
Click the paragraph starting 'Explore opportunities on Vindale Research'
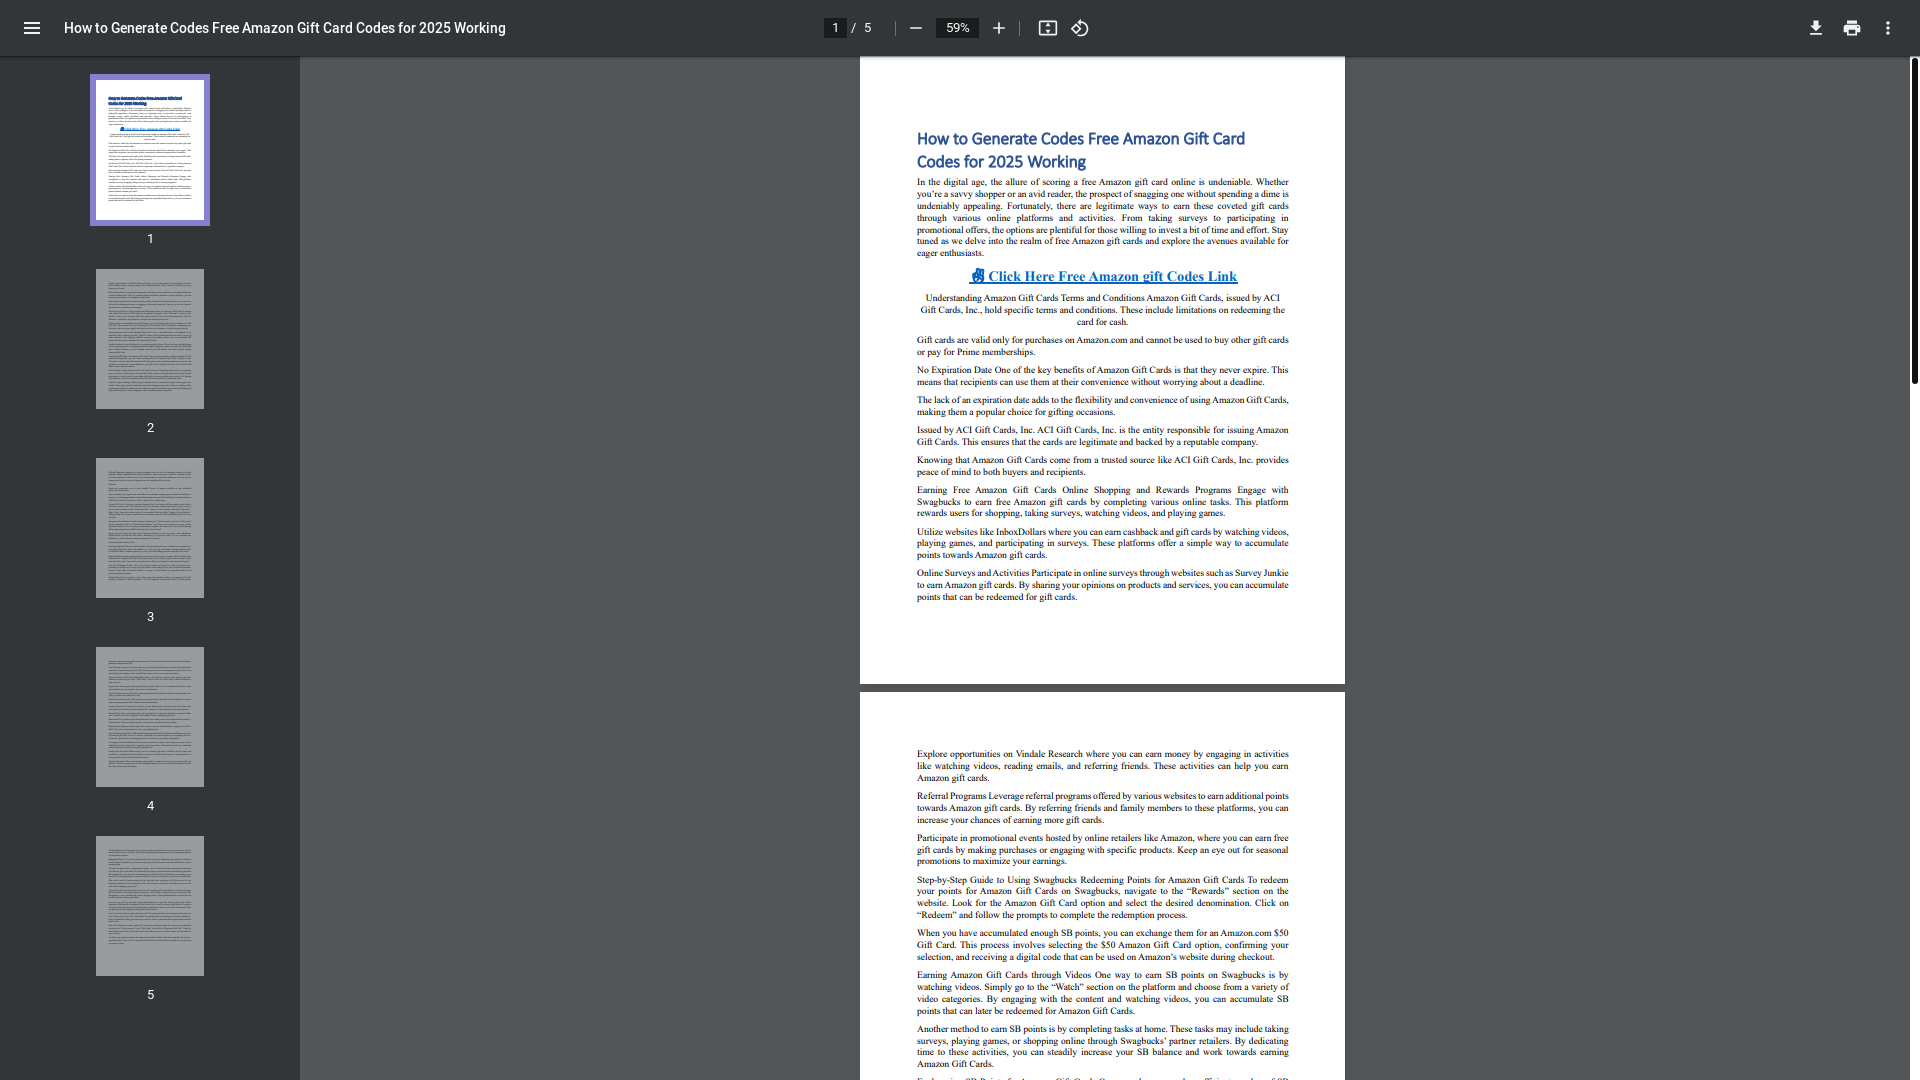click(1103, 766)
